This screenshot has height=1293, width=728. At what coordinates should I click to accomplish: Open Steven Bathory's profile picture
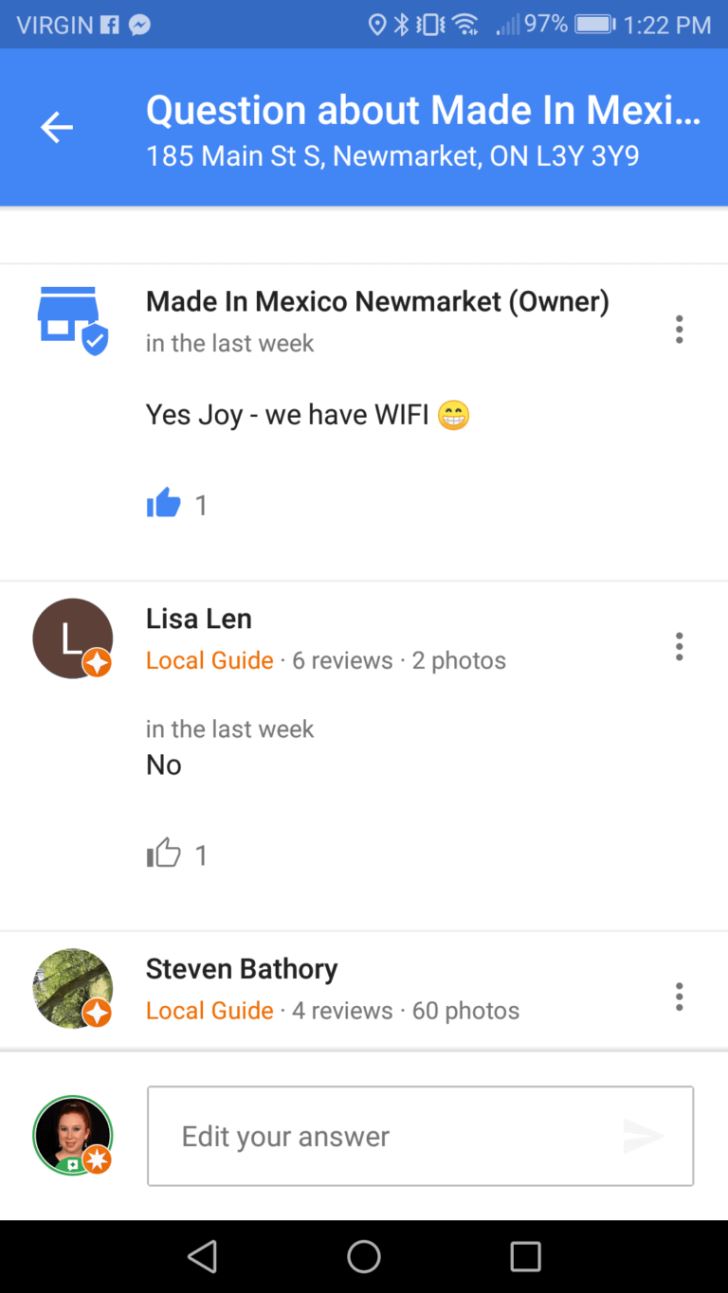point(72,989)
